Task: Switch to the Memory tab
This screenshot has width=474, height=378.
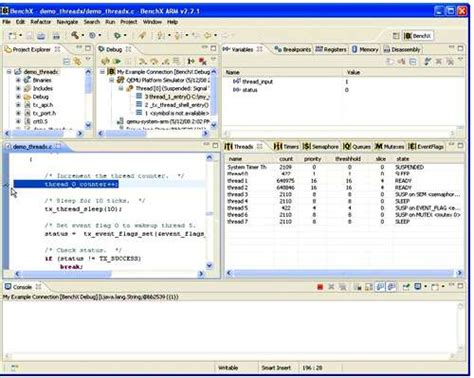Action: 365,49
